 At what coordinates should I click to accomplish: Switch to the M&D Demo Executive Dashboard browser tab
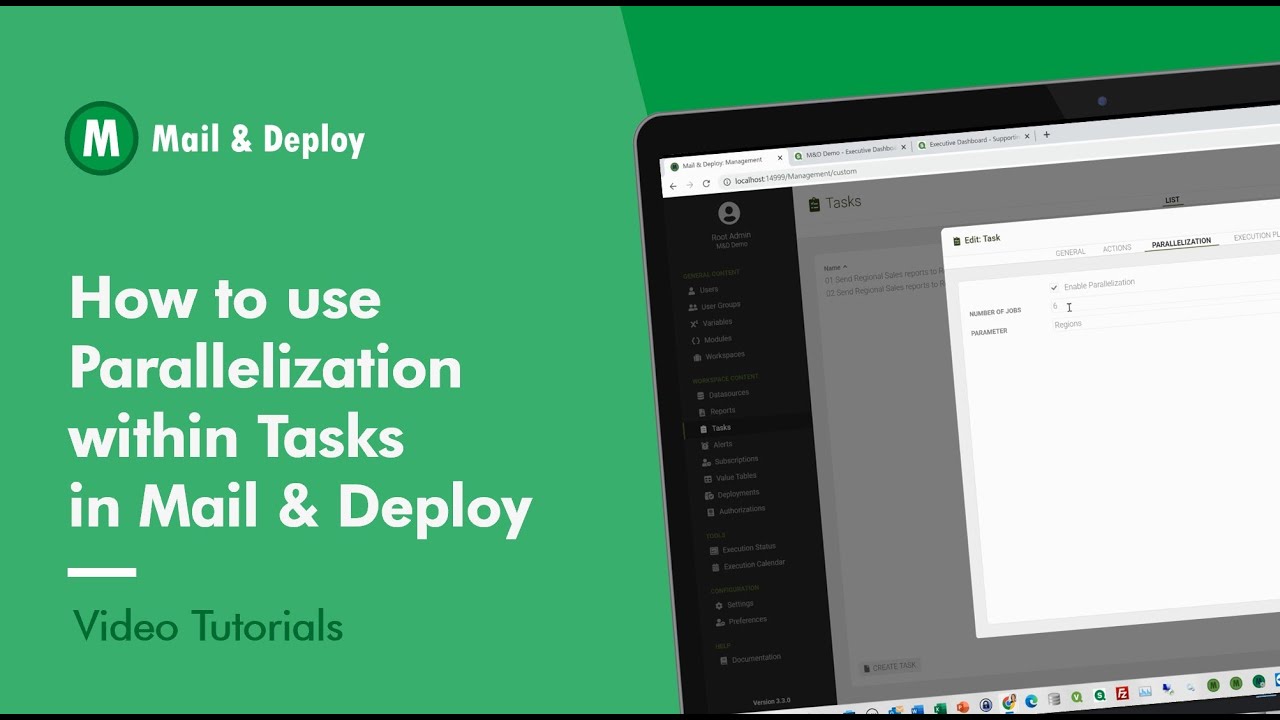pyautogui.click(x=851, y=152)
